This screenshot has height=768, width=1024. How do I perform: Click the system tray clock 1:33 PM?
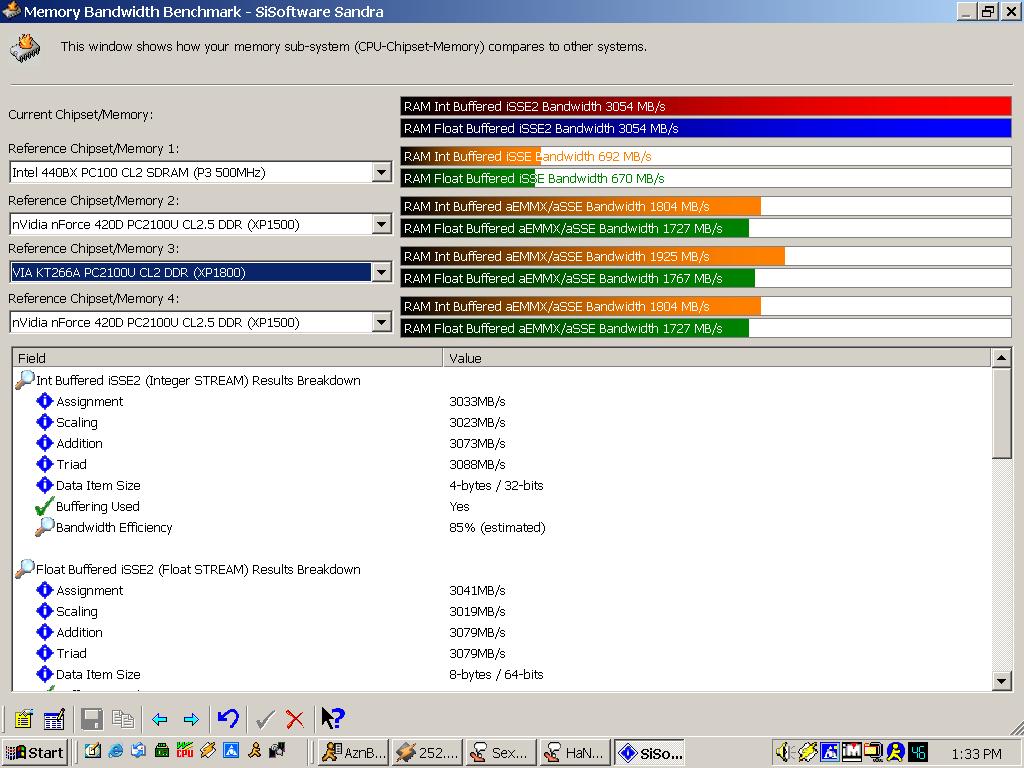(976, 754)
